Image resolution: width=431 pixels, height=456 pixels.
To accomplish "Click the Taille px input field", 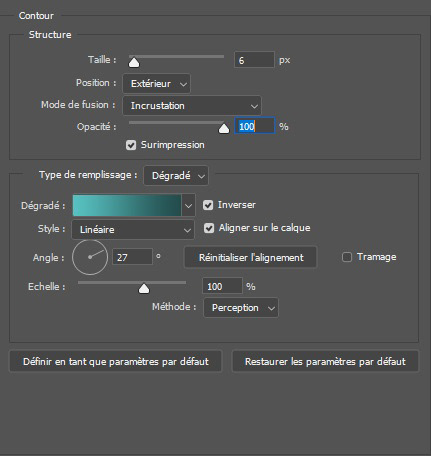I will [254, 60].
